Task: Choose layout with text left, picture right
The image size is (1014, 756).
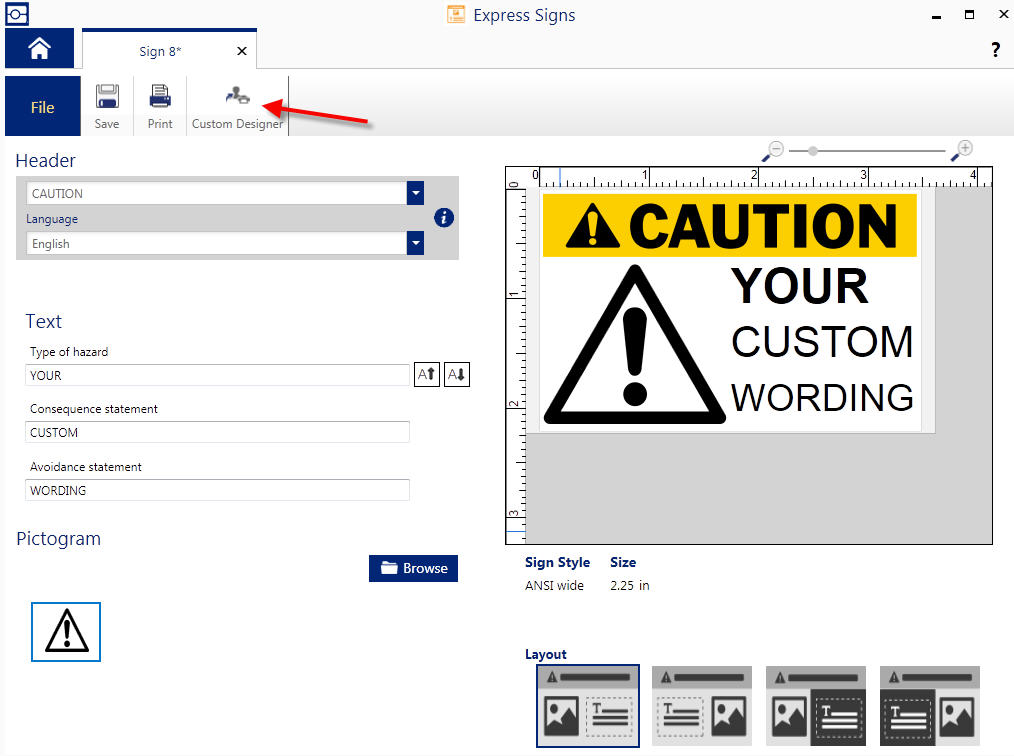Action: click(702, 706)
